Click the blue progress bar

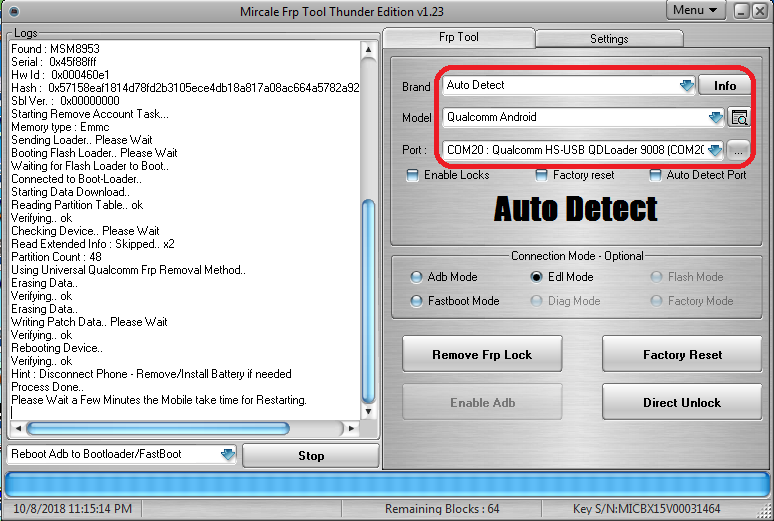pyautogui.click(x=387, y=484)
